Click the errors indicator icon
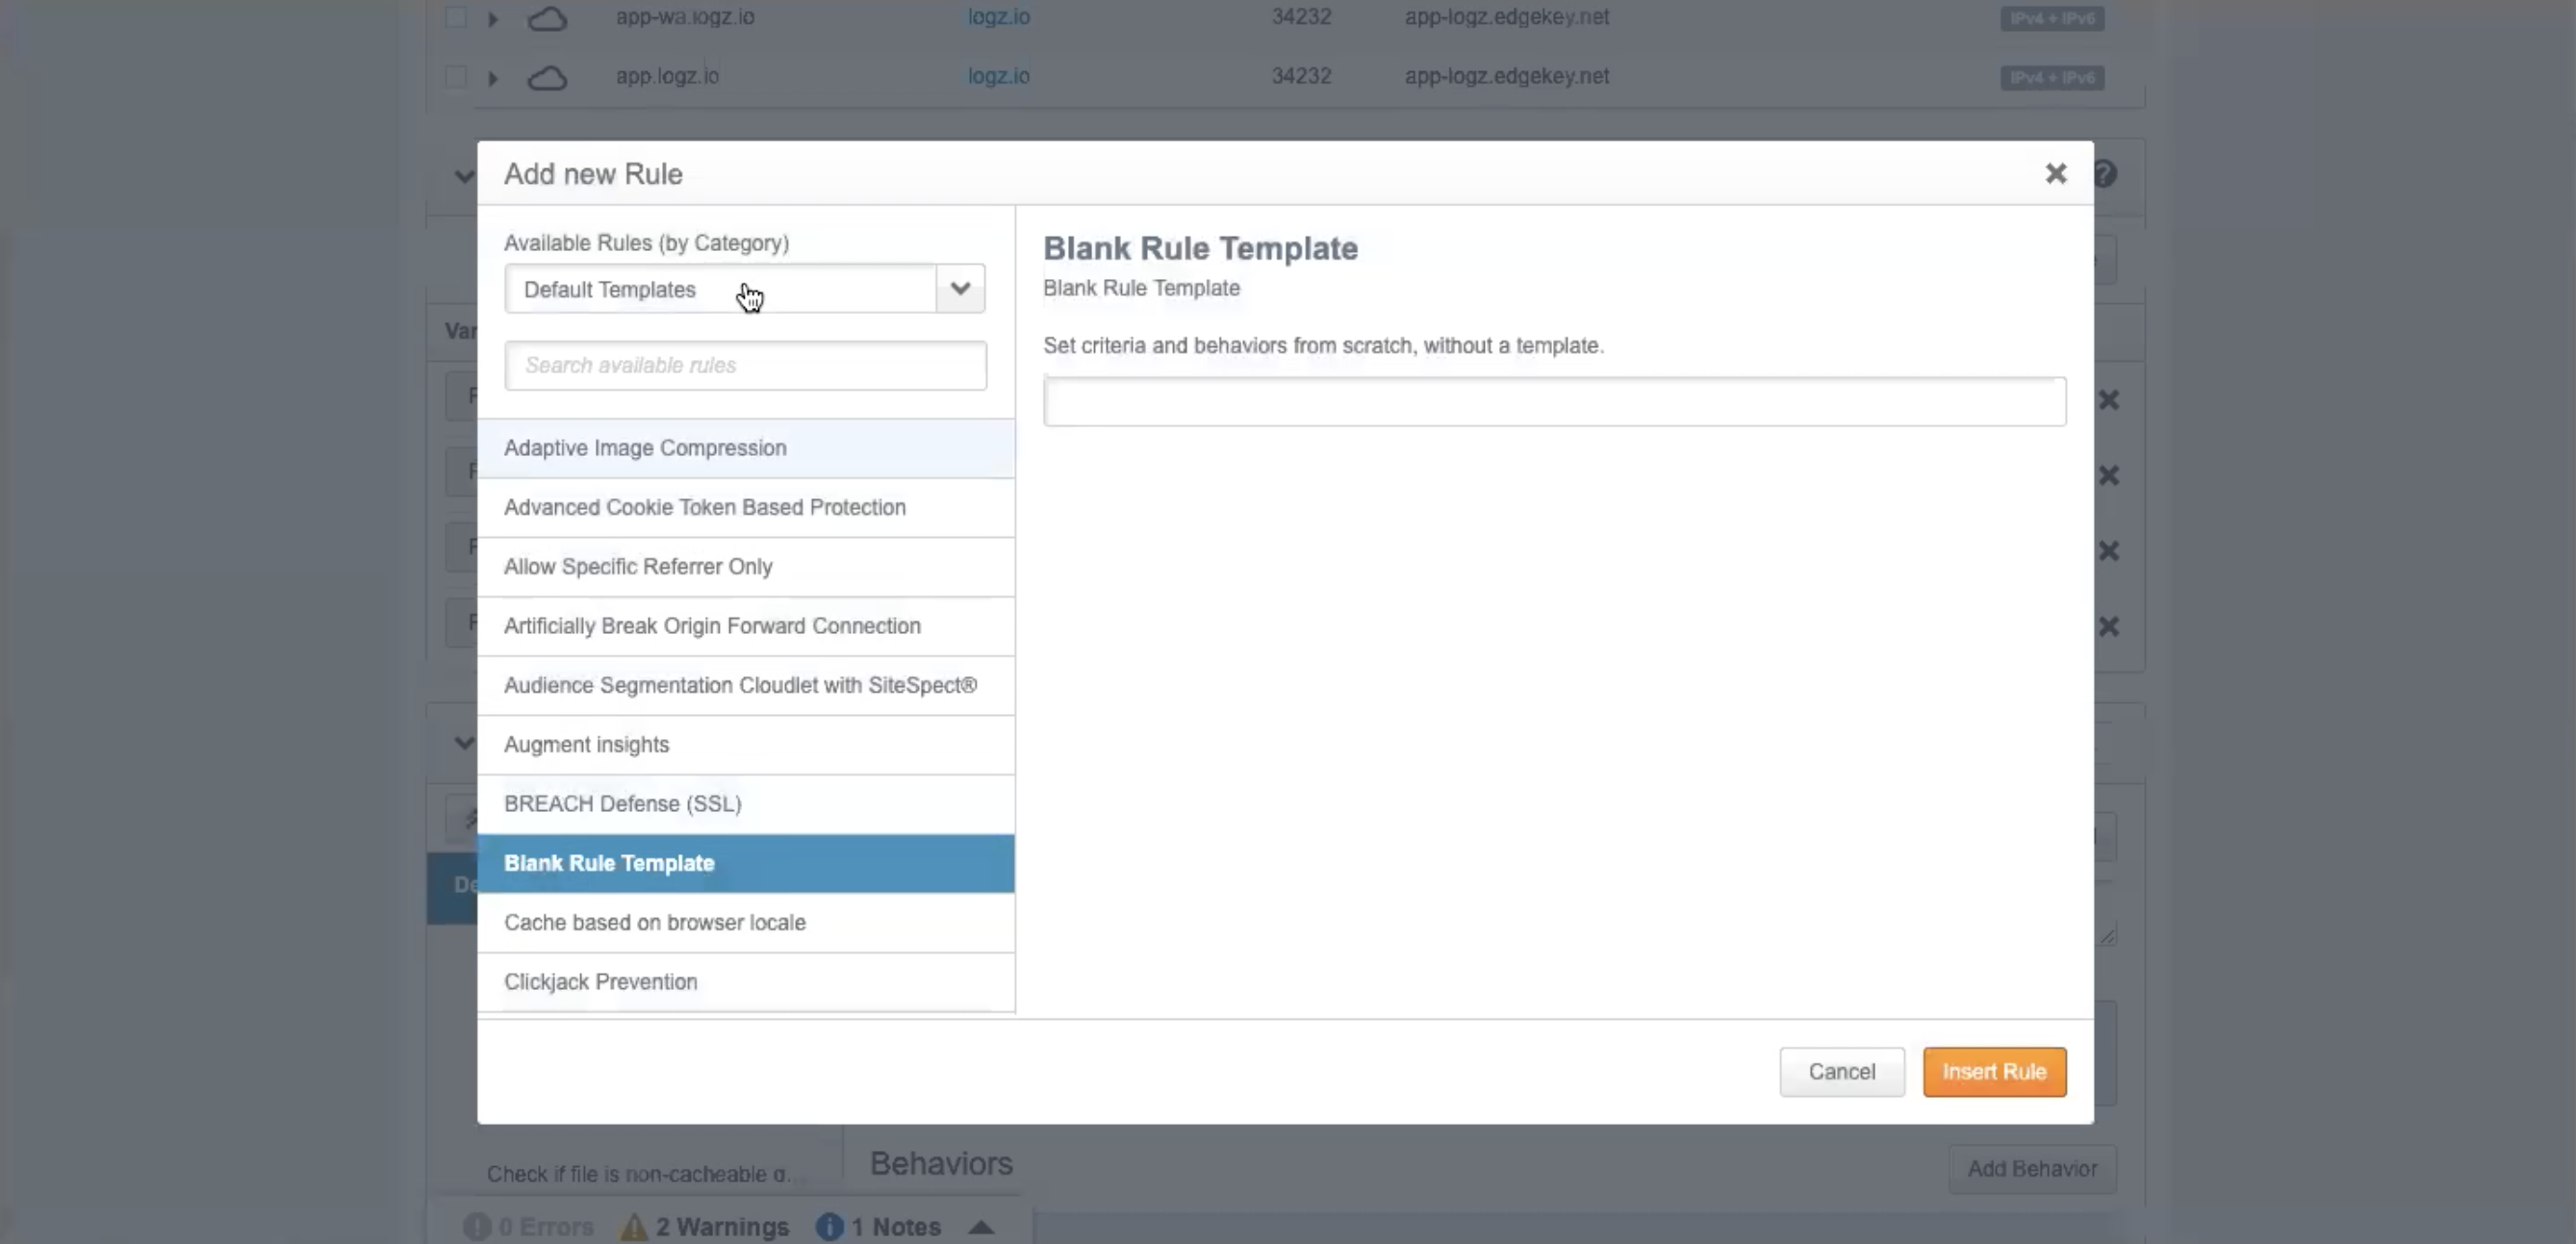The image size is (2576, 1244). (x=477, y=1226)
